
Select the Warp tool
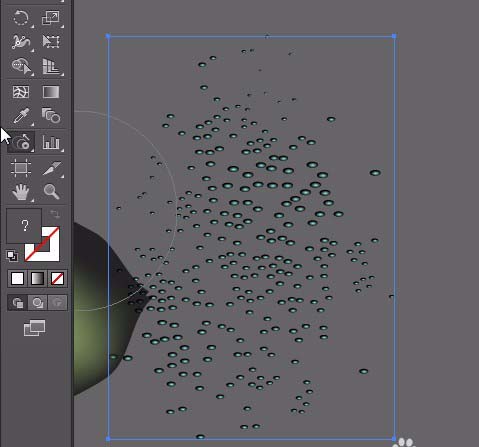(x=21, y=42)
